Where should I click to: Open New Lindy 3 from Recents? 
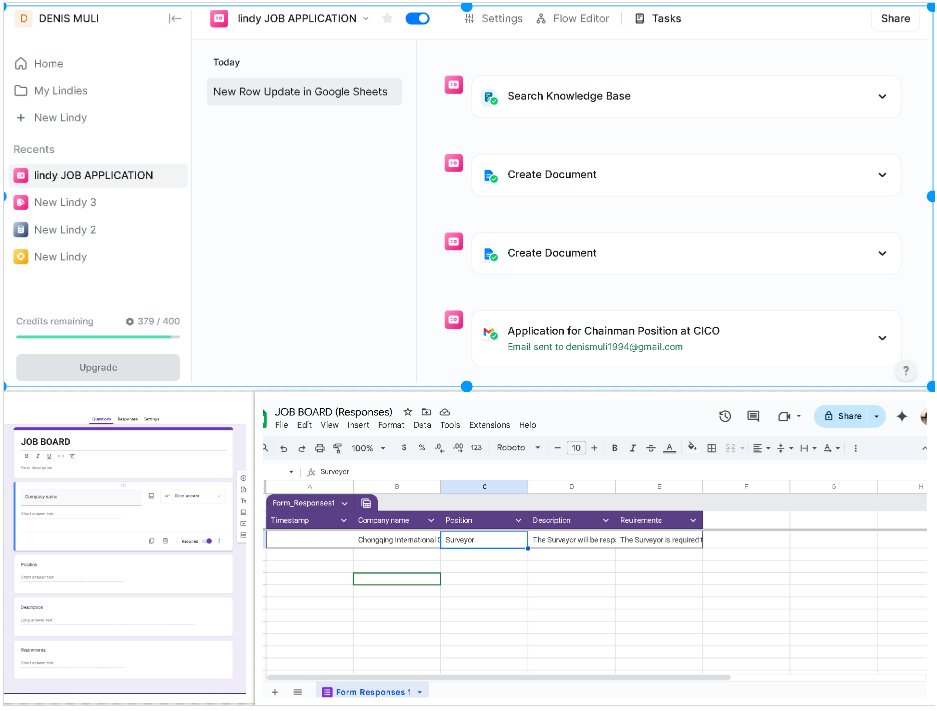(55, 203)
